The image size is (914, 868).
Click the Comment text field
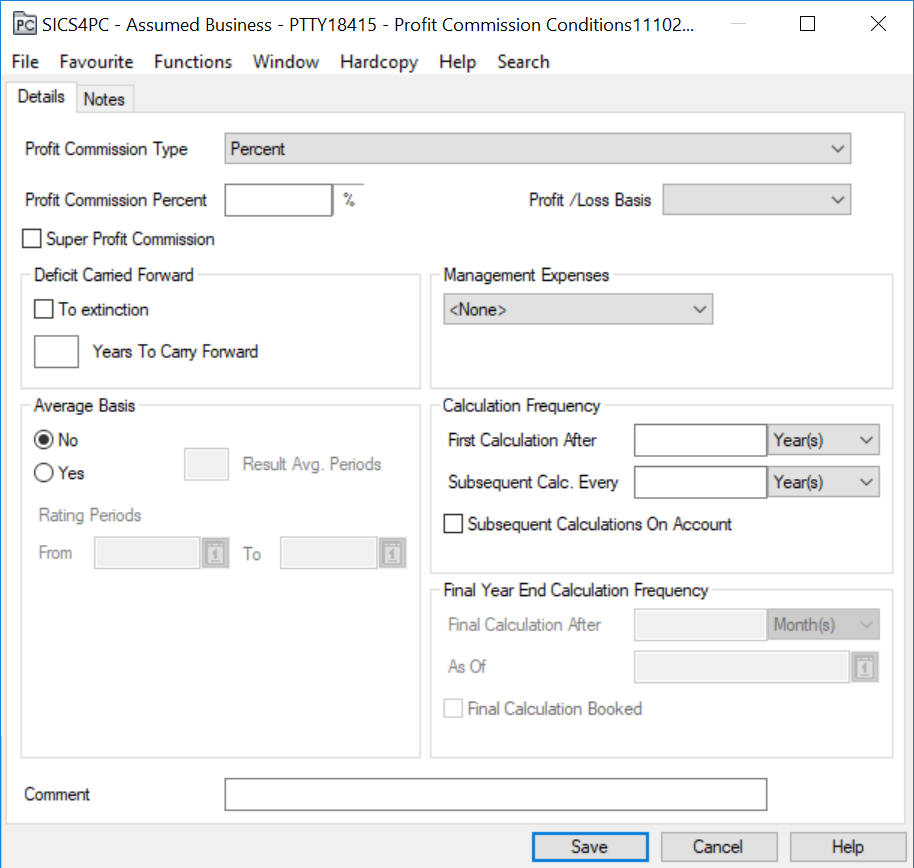(495, 794)
